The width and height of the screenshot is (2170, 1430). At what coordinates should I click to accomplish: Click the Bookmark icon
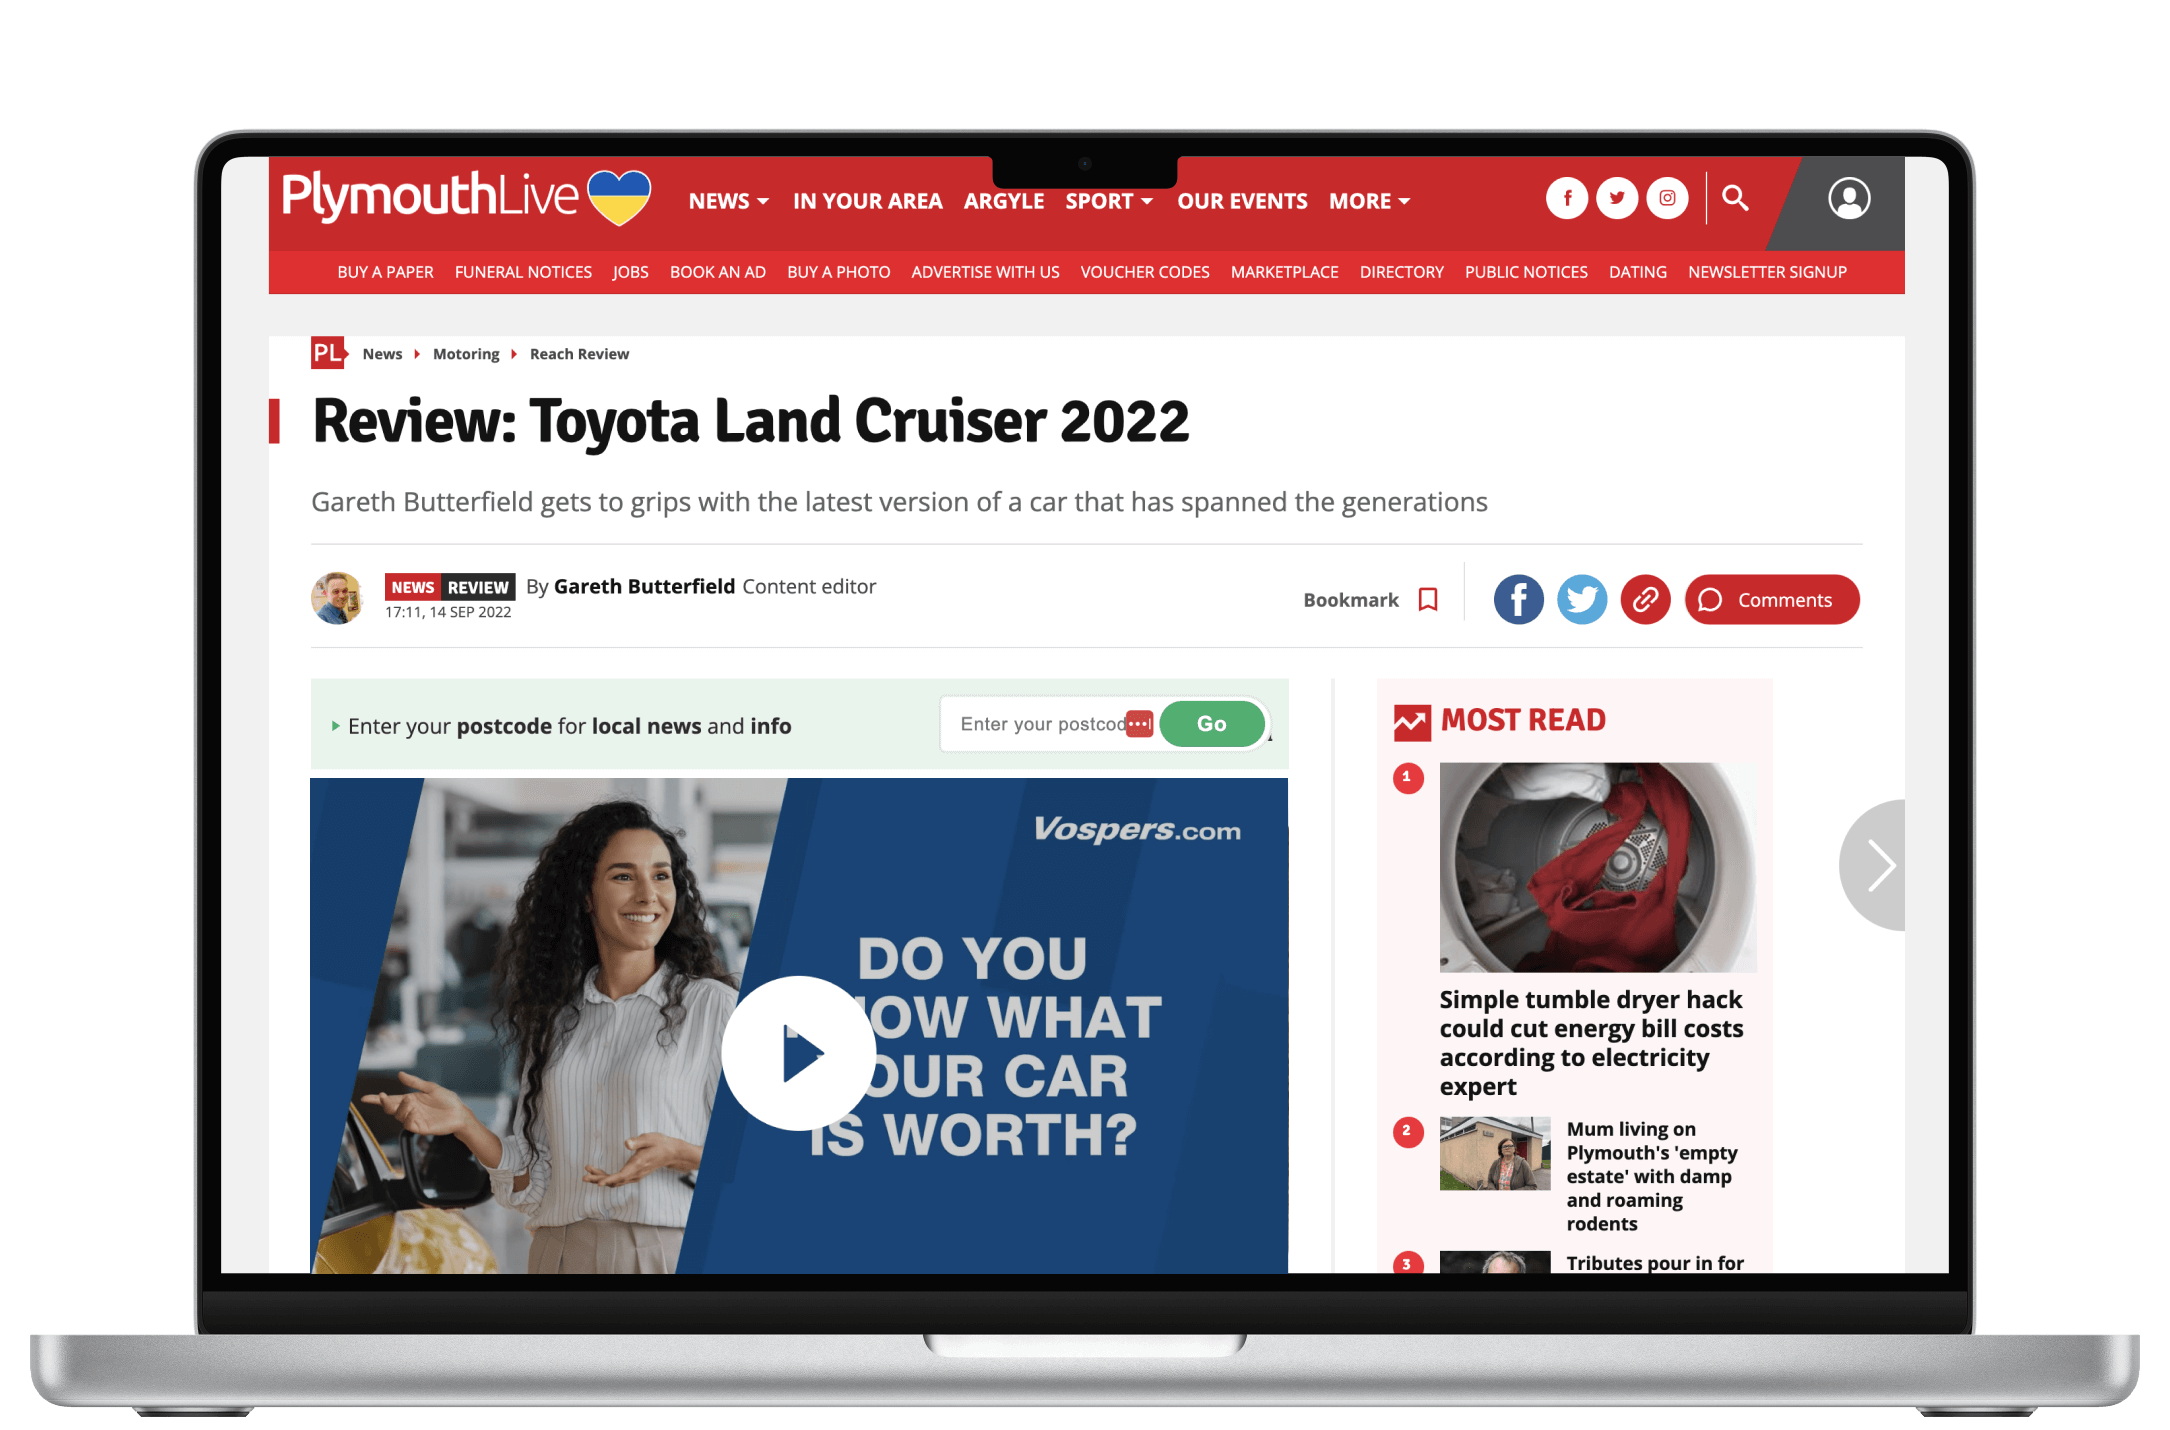1426,598
